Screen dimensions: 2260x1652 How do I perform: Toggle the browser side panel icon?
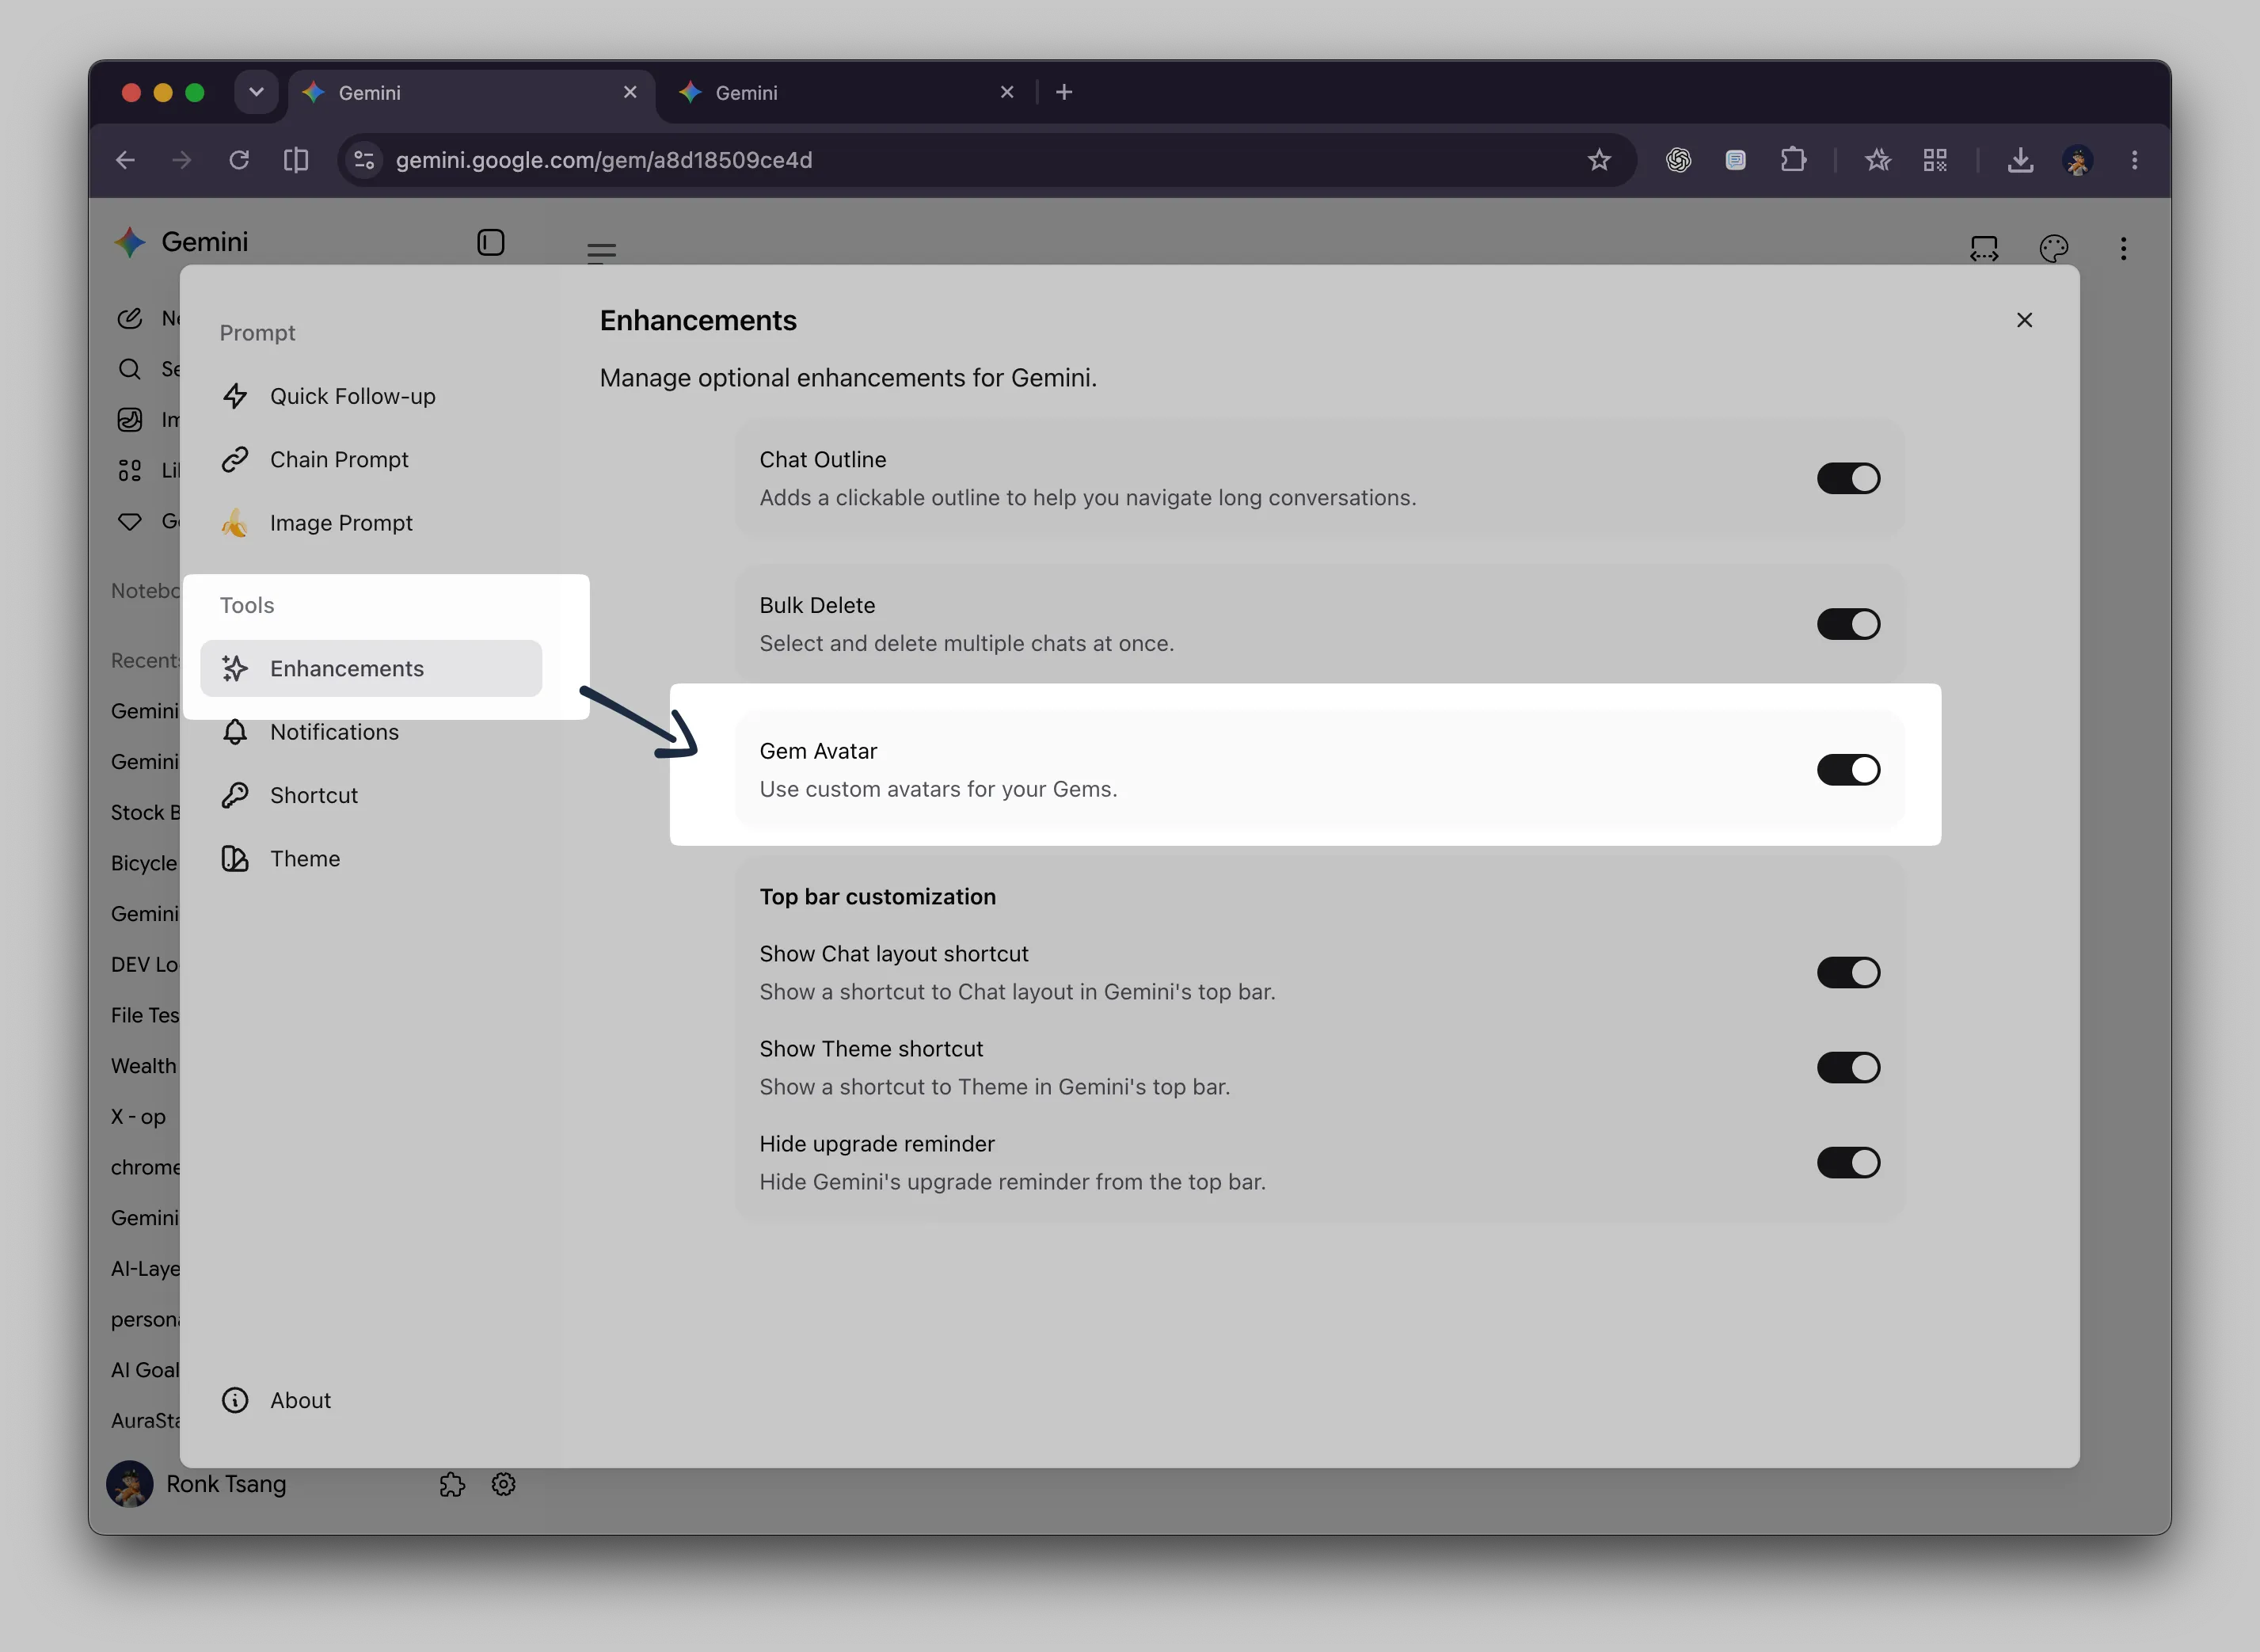(x=296, y=160)
